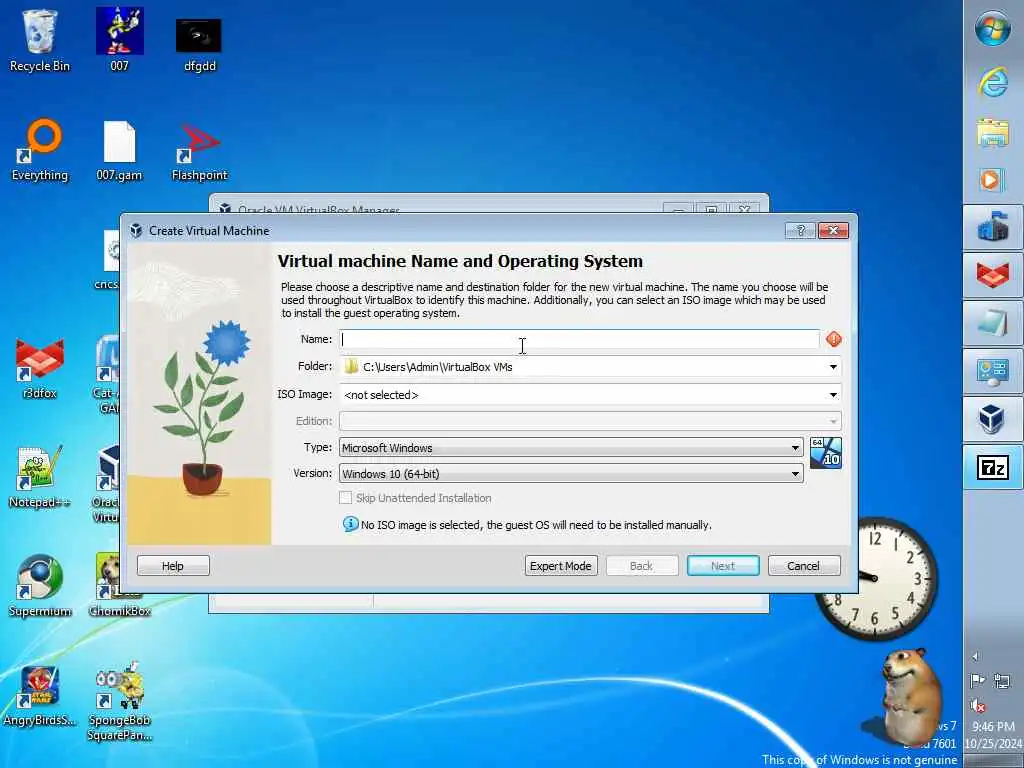Viewport: 1024px width, 768px height.
Task: Click the disabled Edition dropdown
Action: [590, 421]
